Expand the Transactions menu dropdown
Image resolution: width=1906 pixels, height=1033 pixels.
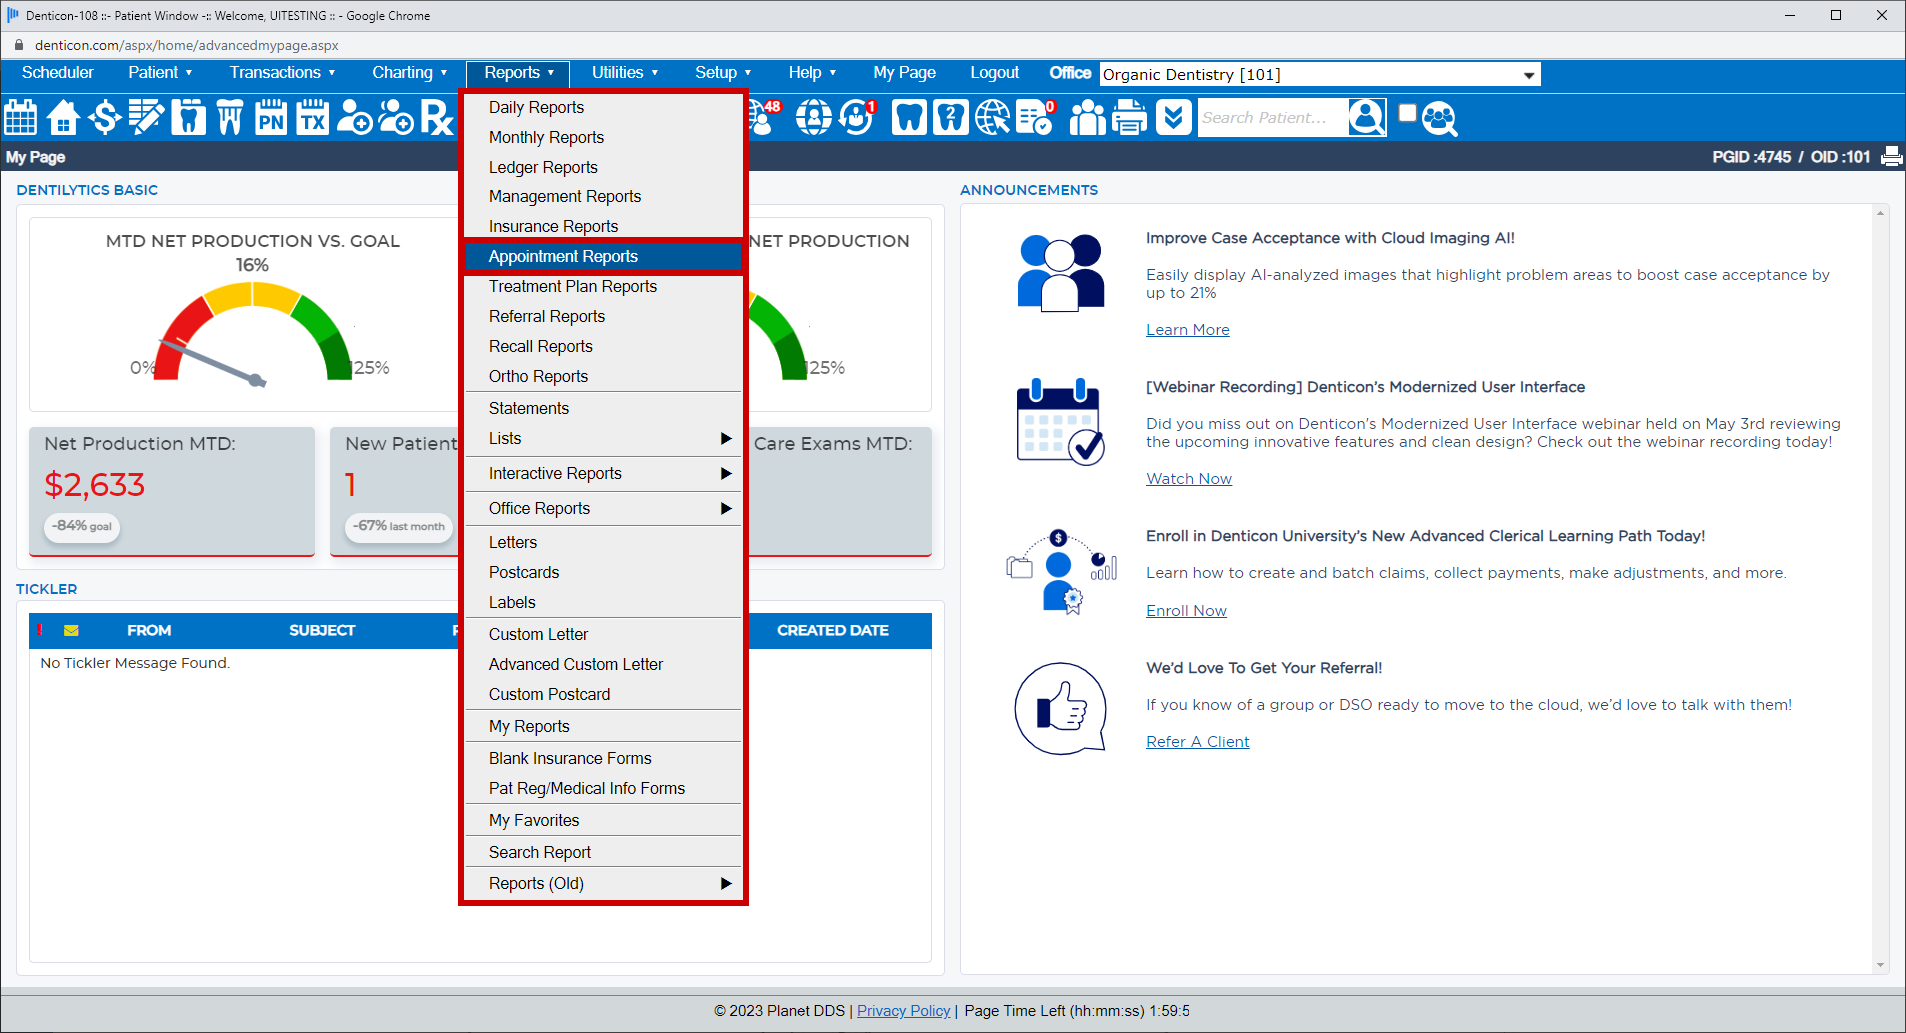click(282, 73)
